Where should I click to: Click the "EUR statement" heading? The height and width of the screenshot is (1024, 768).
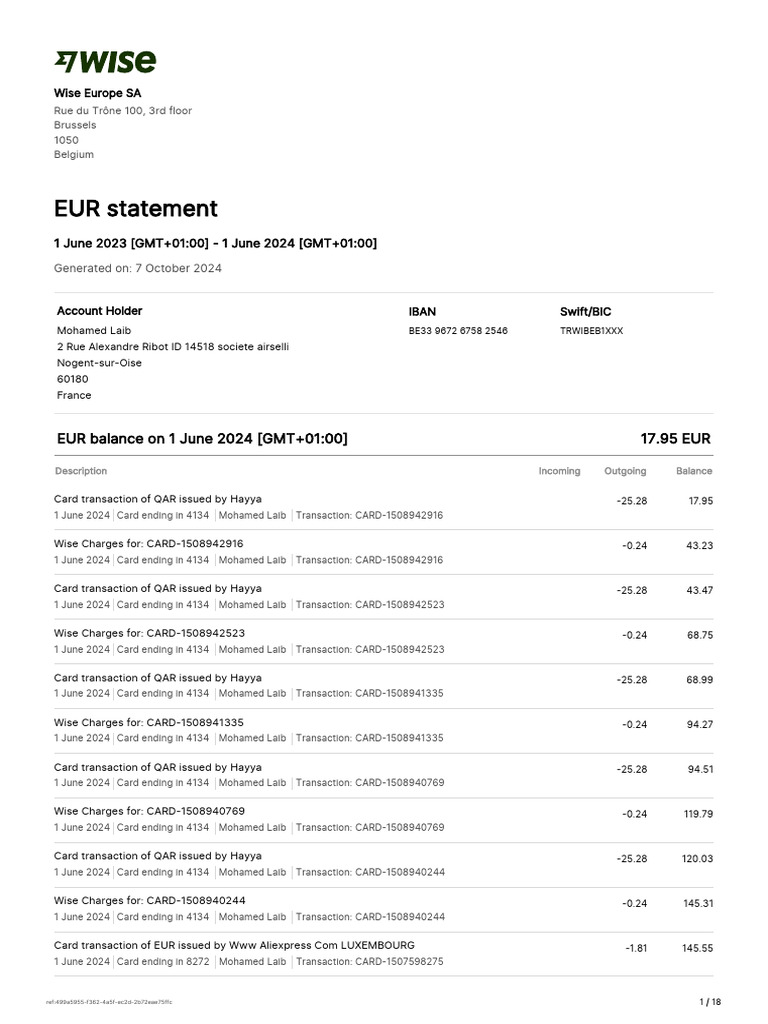135,209
